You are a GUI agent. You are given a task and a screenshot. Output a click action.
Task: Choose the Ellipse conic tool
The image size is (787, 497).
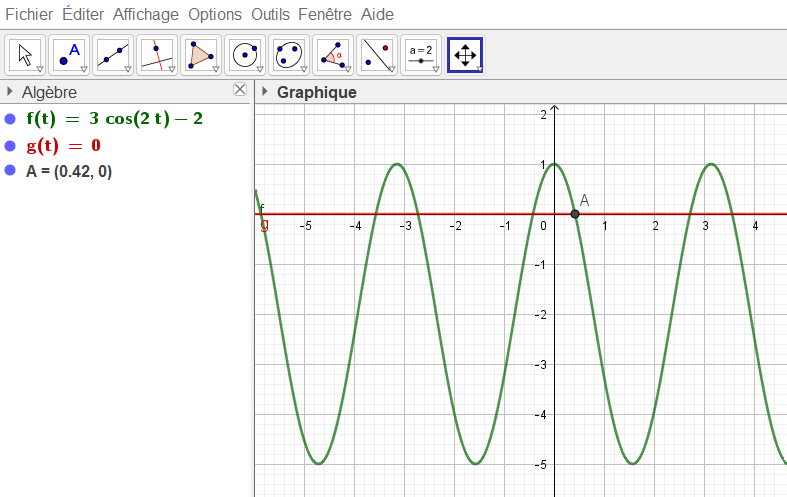coord(289,55)
